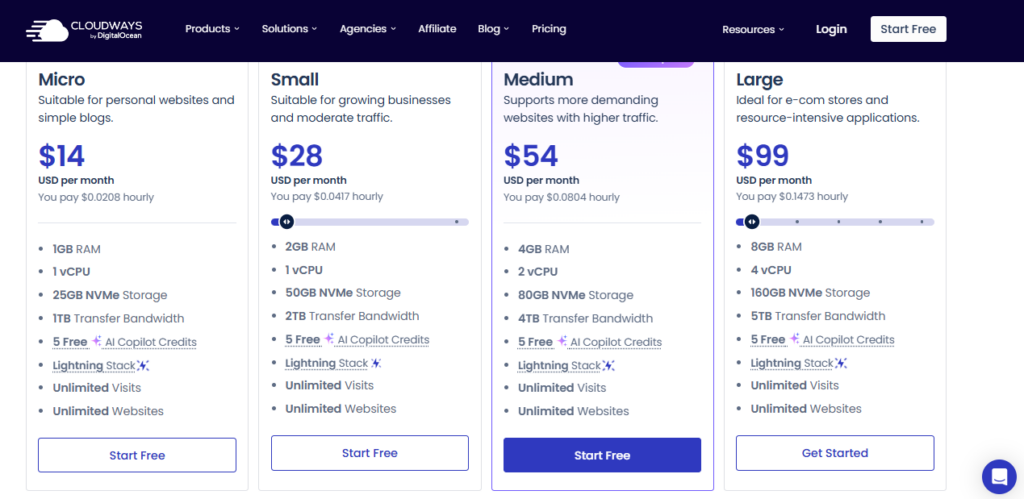Click the sparkle icon beside Medium's Lightning Stack
1024x499 pixels.
[x=609, y=366]
